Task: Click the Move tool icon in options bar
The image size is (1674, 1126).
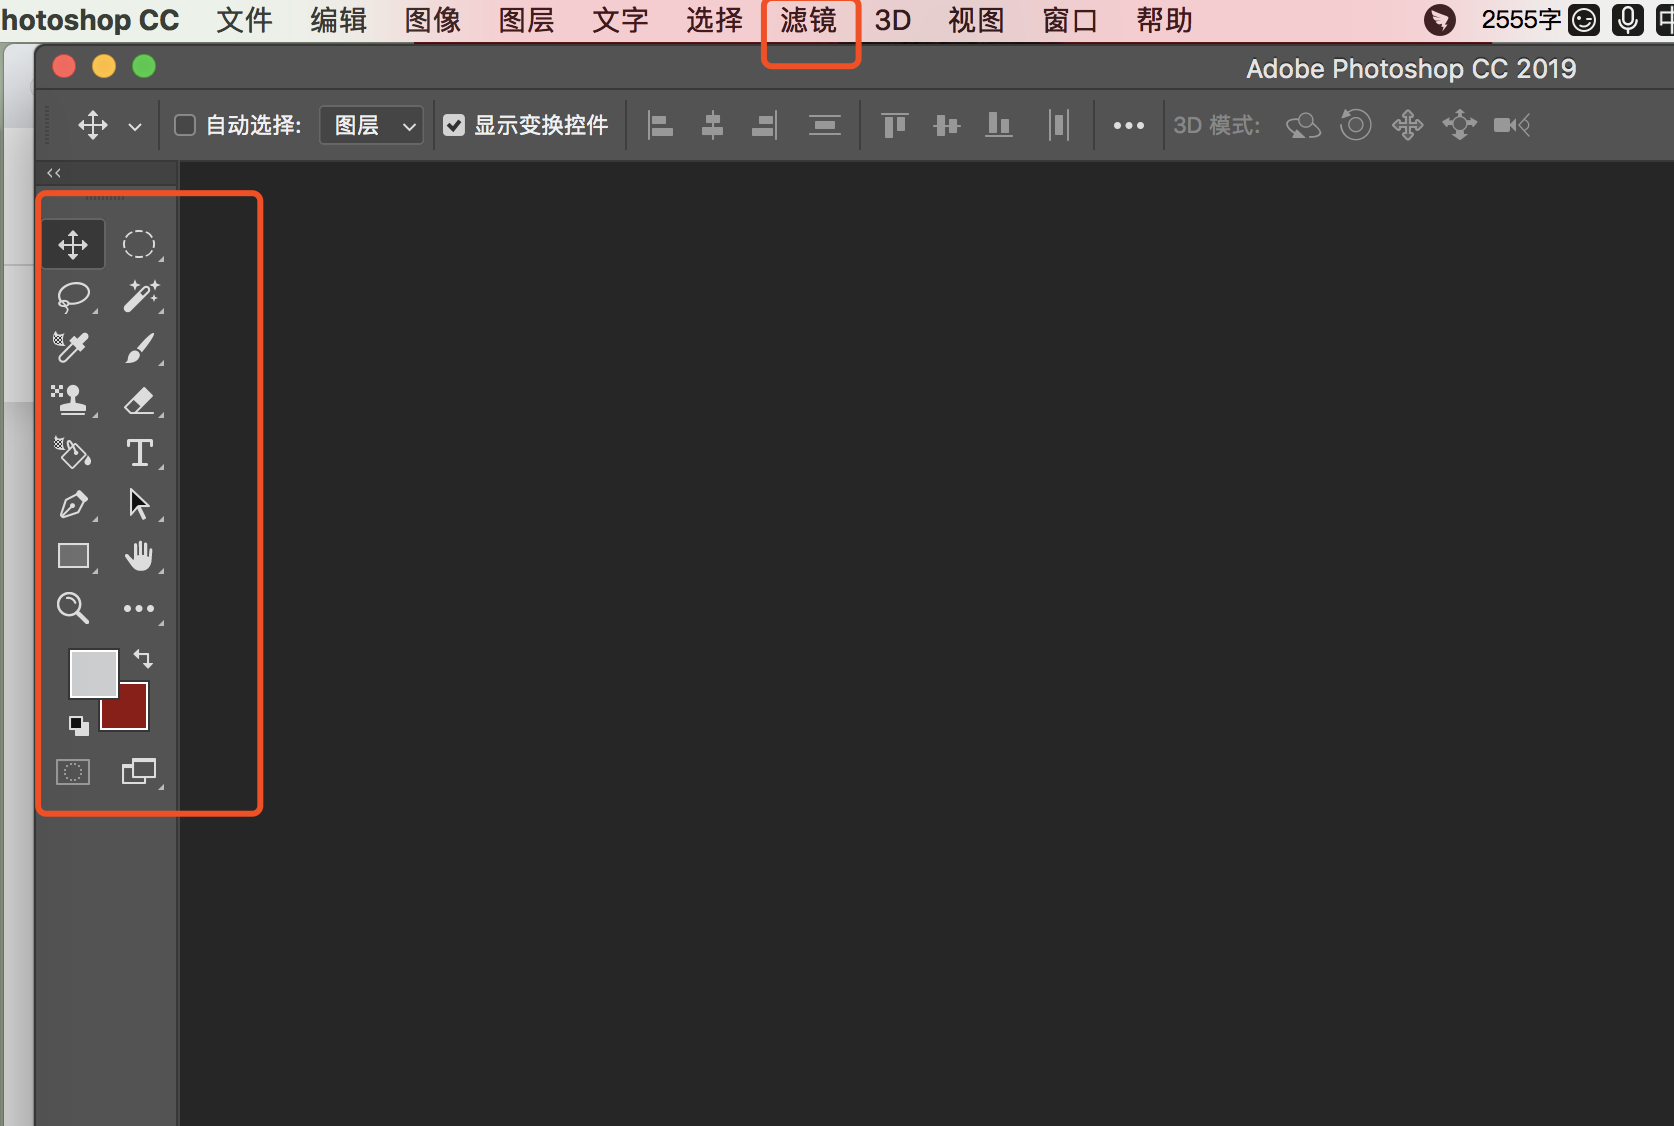Action: coord(93,125)
